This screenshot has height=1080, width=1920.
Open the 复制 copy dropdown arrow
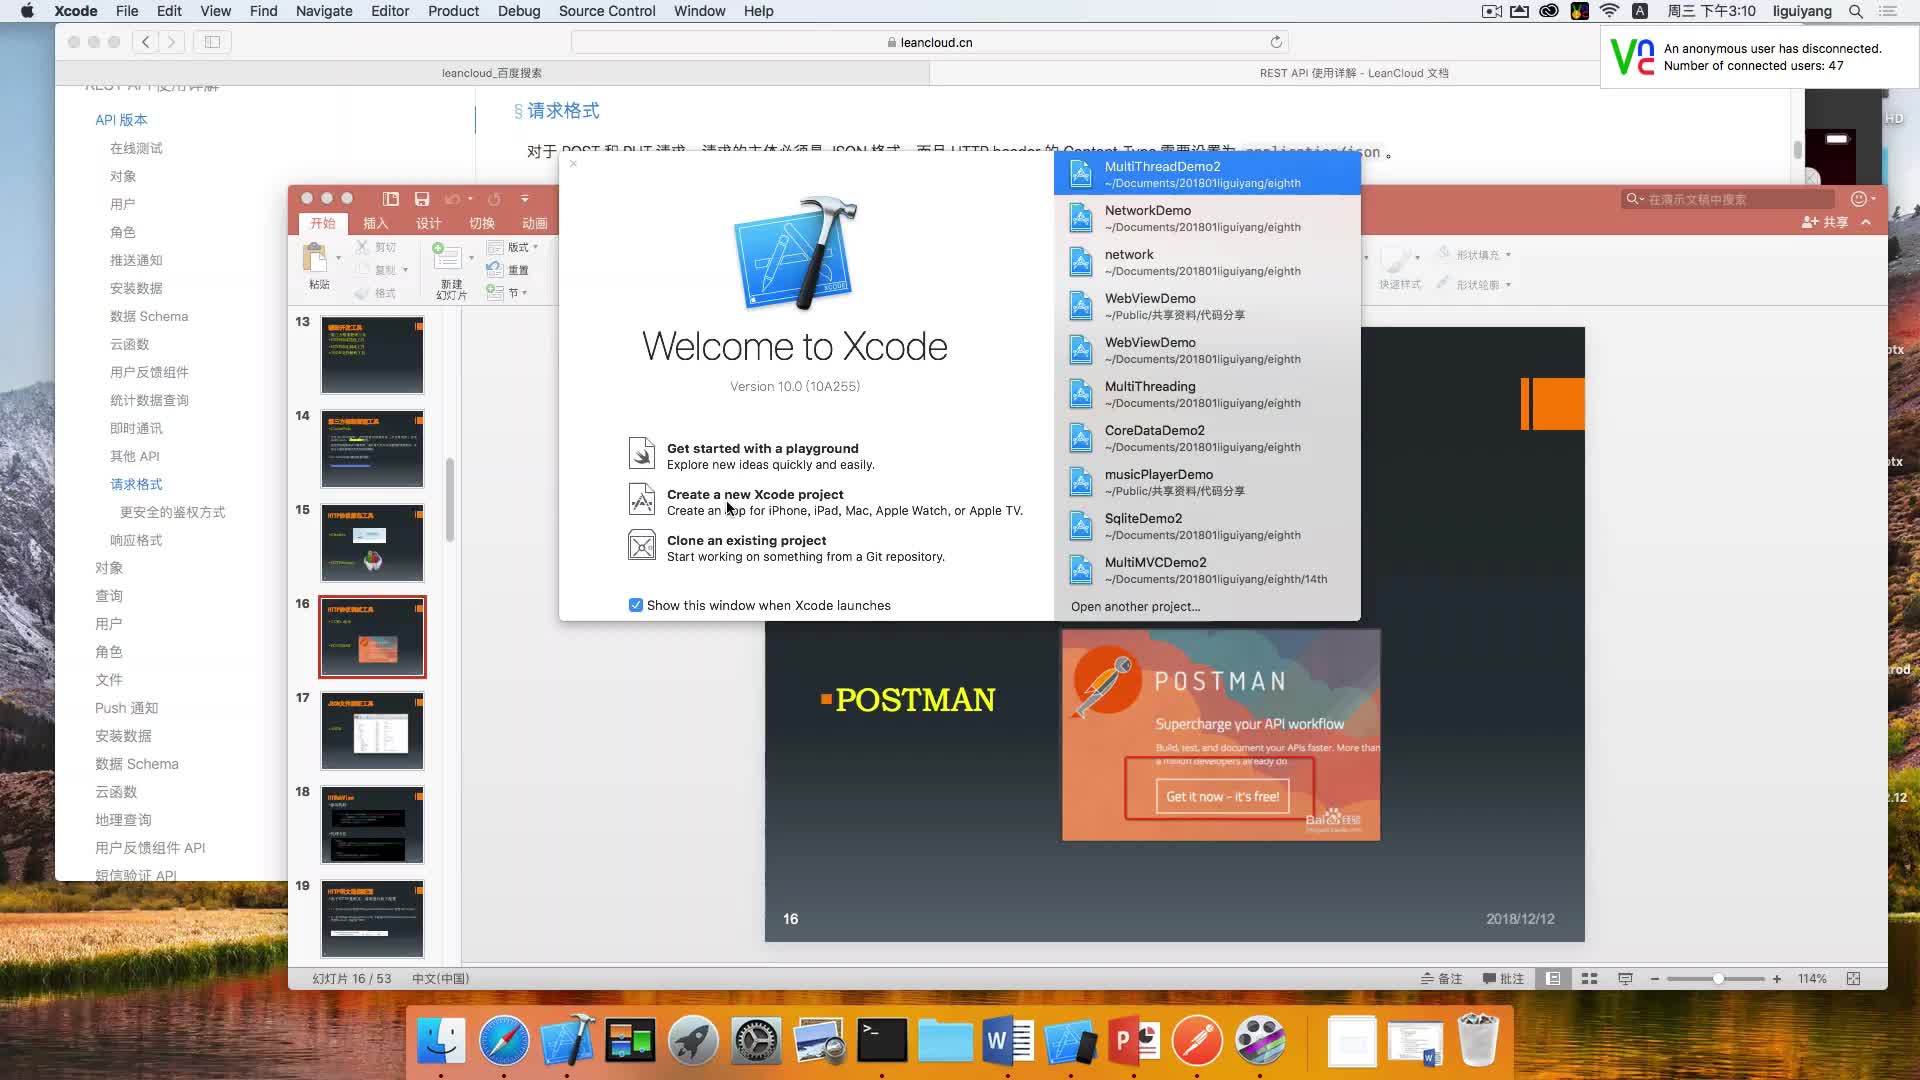(x=405, y=270)
